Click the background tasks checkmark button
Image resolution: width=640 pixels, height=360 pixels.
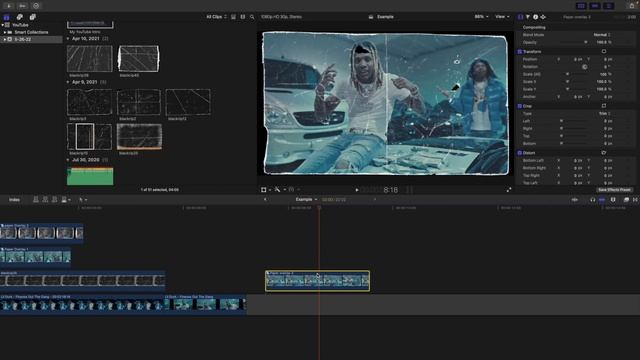pyautogui.click(x=36, y=6)
